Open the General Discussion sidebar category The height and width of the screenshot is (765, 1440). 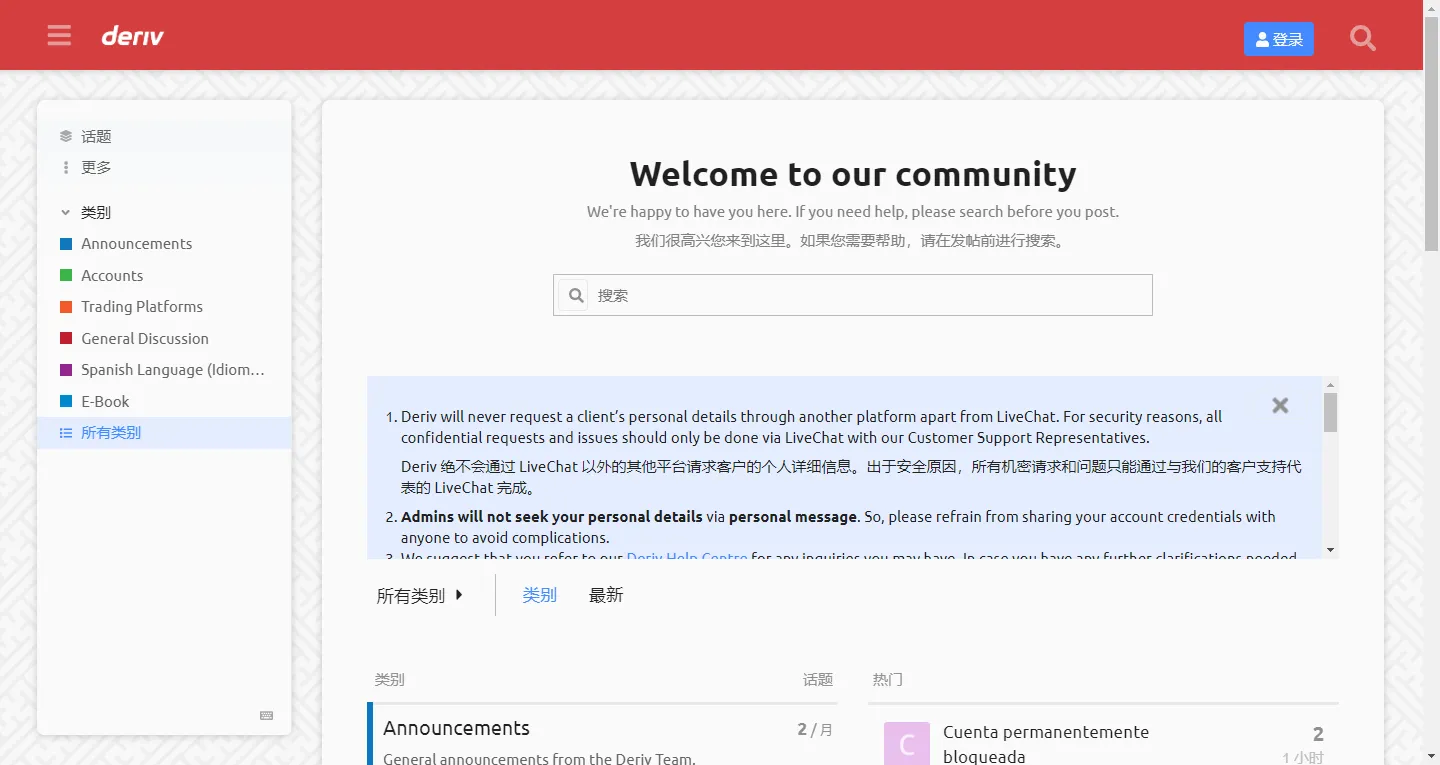pyautogui.click(x=164, y=338)
